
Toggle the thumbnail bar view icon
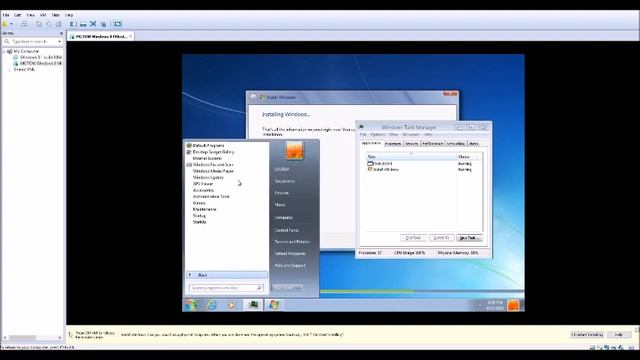(83, 24)
